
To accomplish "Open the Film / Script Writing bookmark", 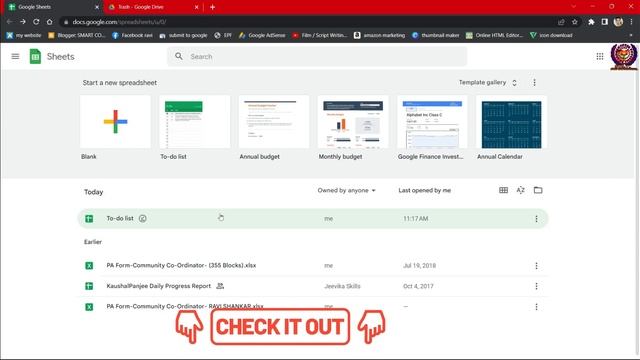I will click(x=320, y=36).
